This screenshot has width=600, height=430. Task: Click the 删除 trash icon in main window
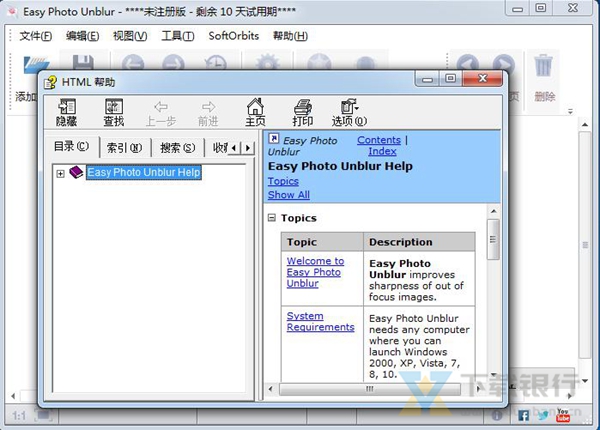point(544,65)
